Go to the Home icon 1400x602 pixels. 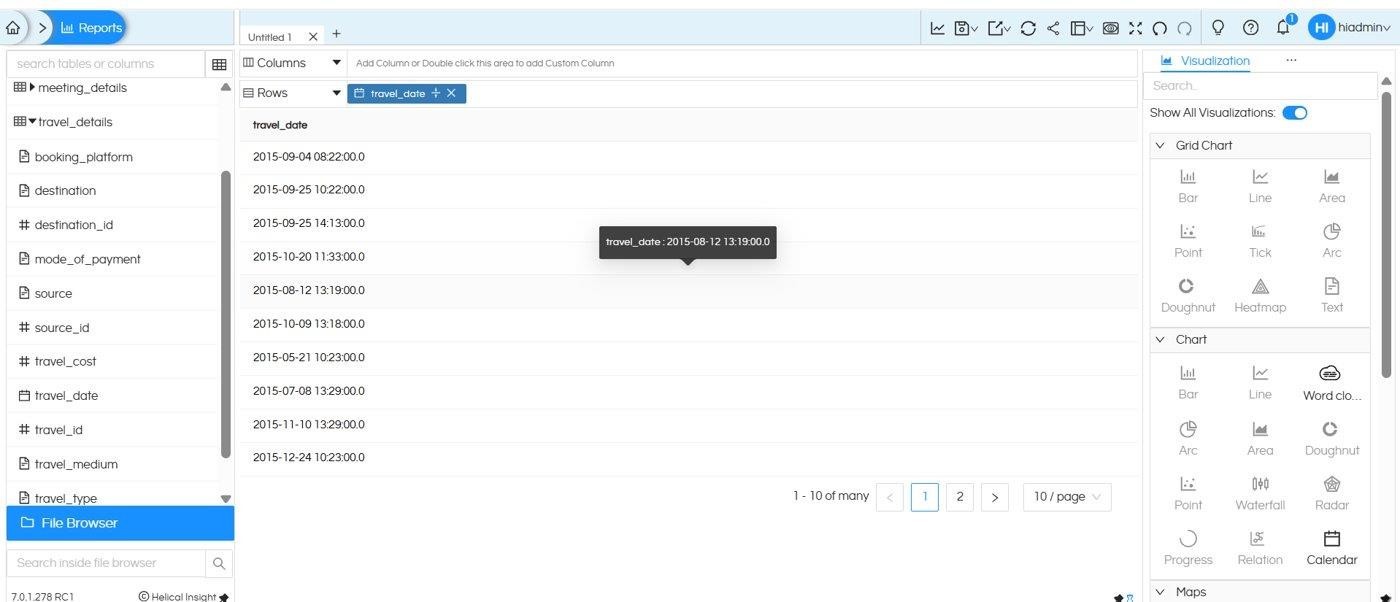13,28
